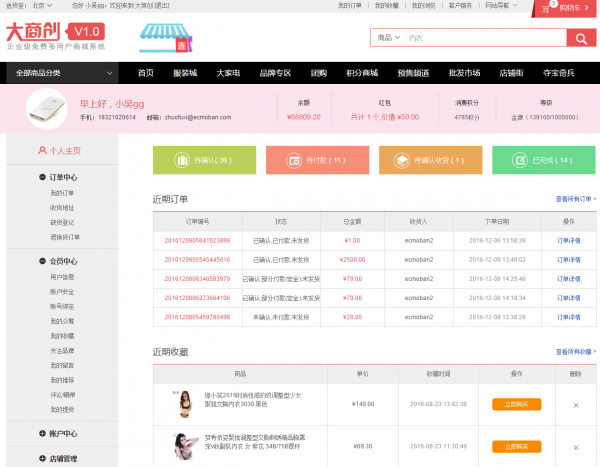Go to 服装城 in navigation bar
600x467 pixels.
[x=185, y=73]
